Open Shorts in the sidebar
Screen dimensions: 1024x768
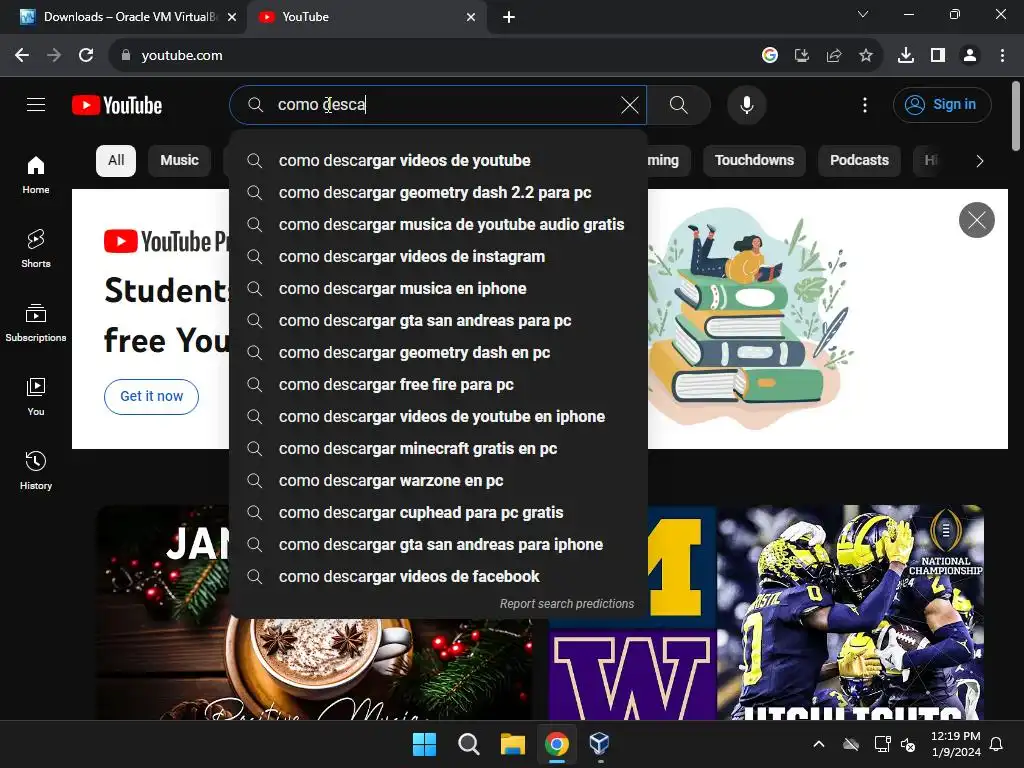pos(36,248)
